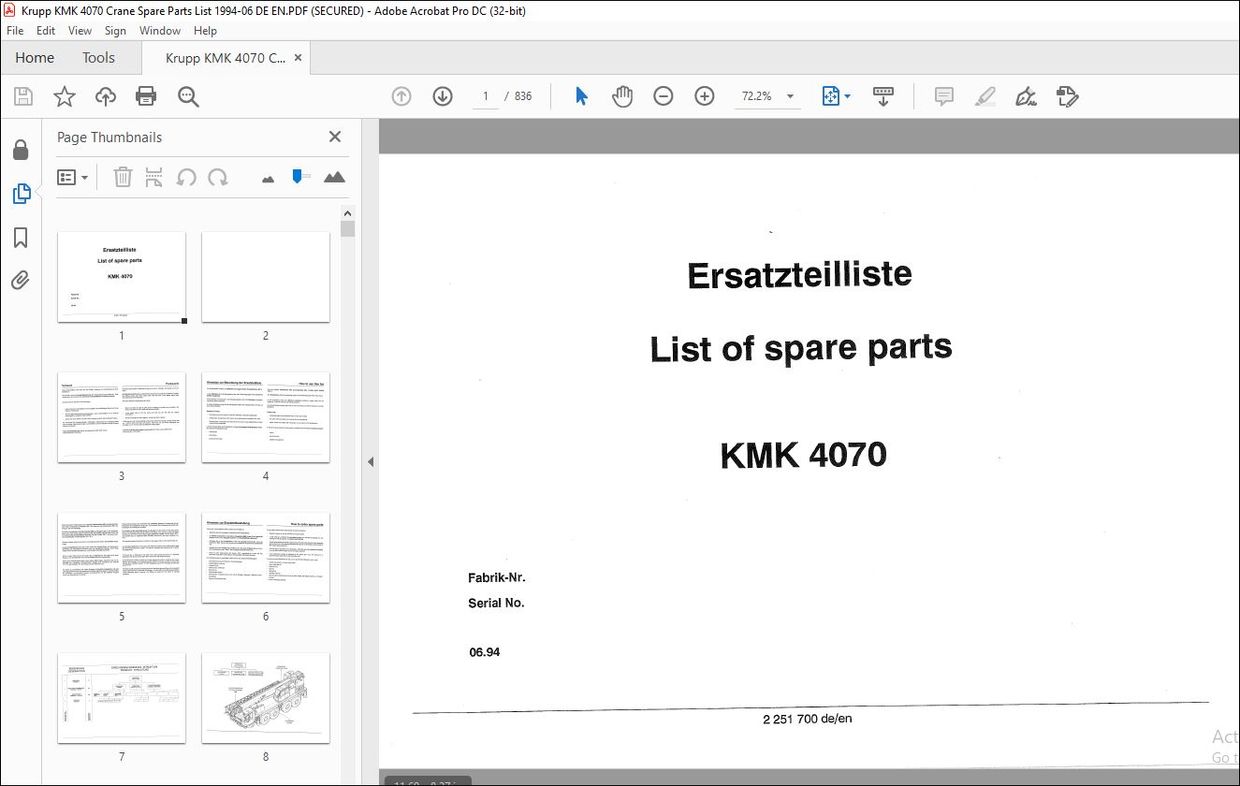Screen dimensions: 1240x786
Task: Open the zoom level dropdown
Action: 789,95
